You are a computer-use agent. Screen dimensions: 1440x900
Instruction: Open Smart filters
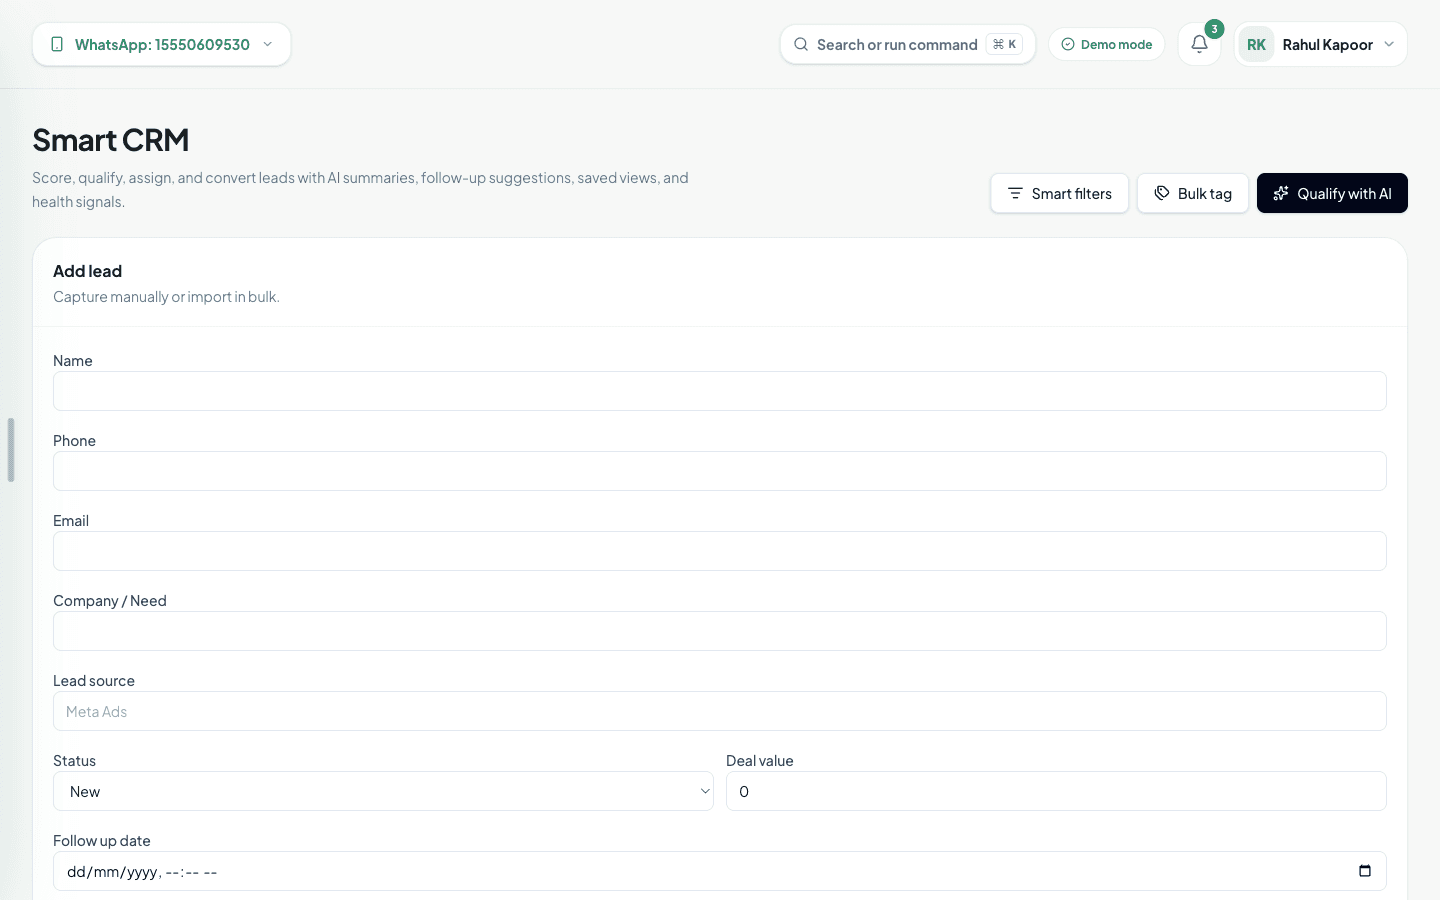(x=1059, y=193)
